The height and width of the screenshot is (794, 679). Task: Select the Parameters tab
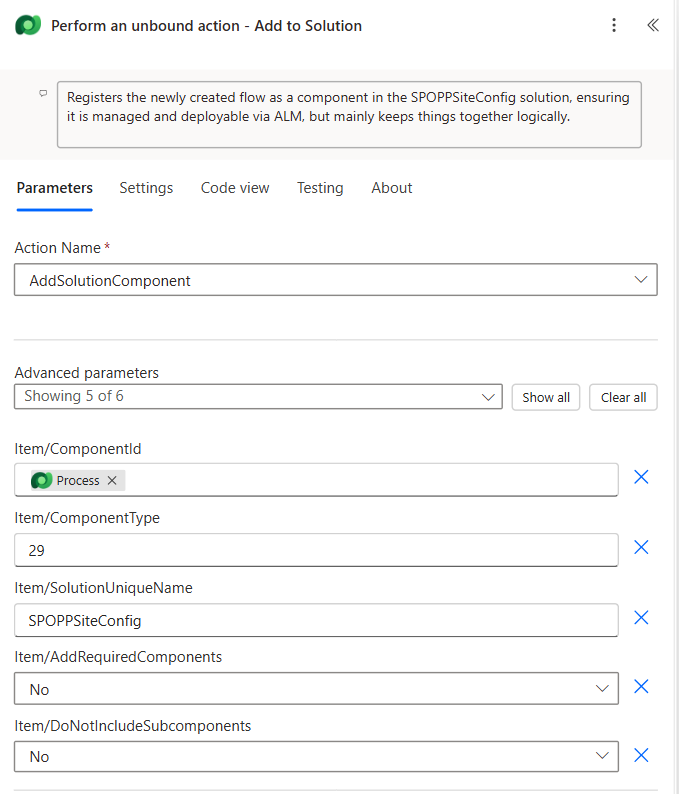(x=55, y=188)
